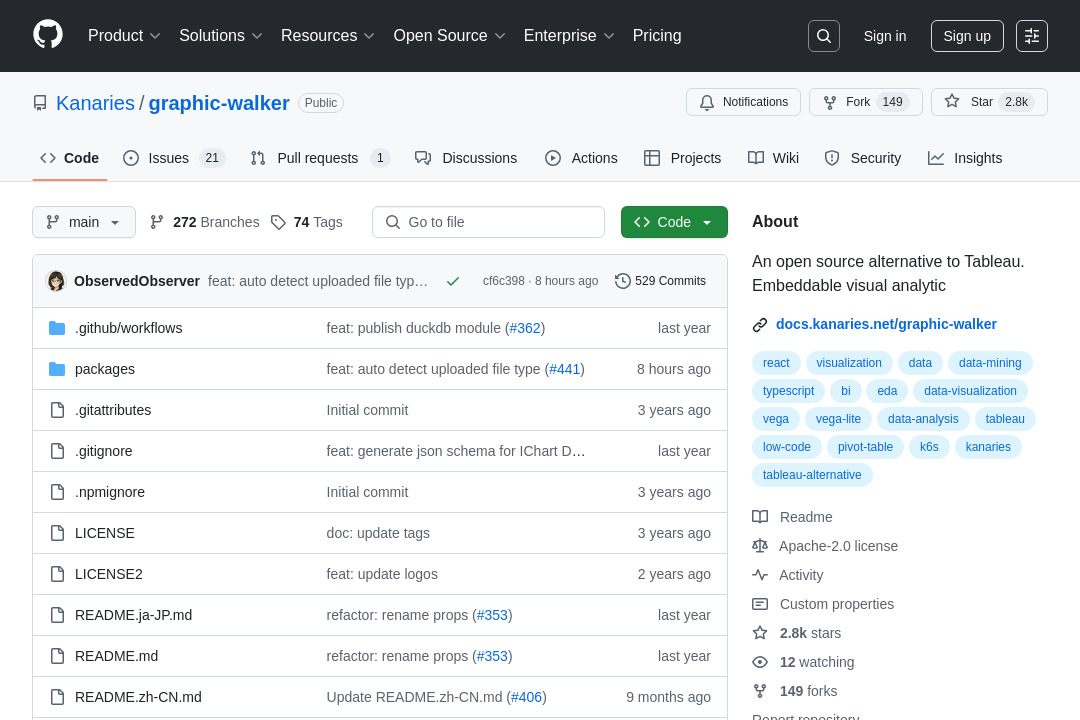The height and width of the screenshot is (720, 1080).
Task: Select the pivot-table topic tag
Action: 865,447
